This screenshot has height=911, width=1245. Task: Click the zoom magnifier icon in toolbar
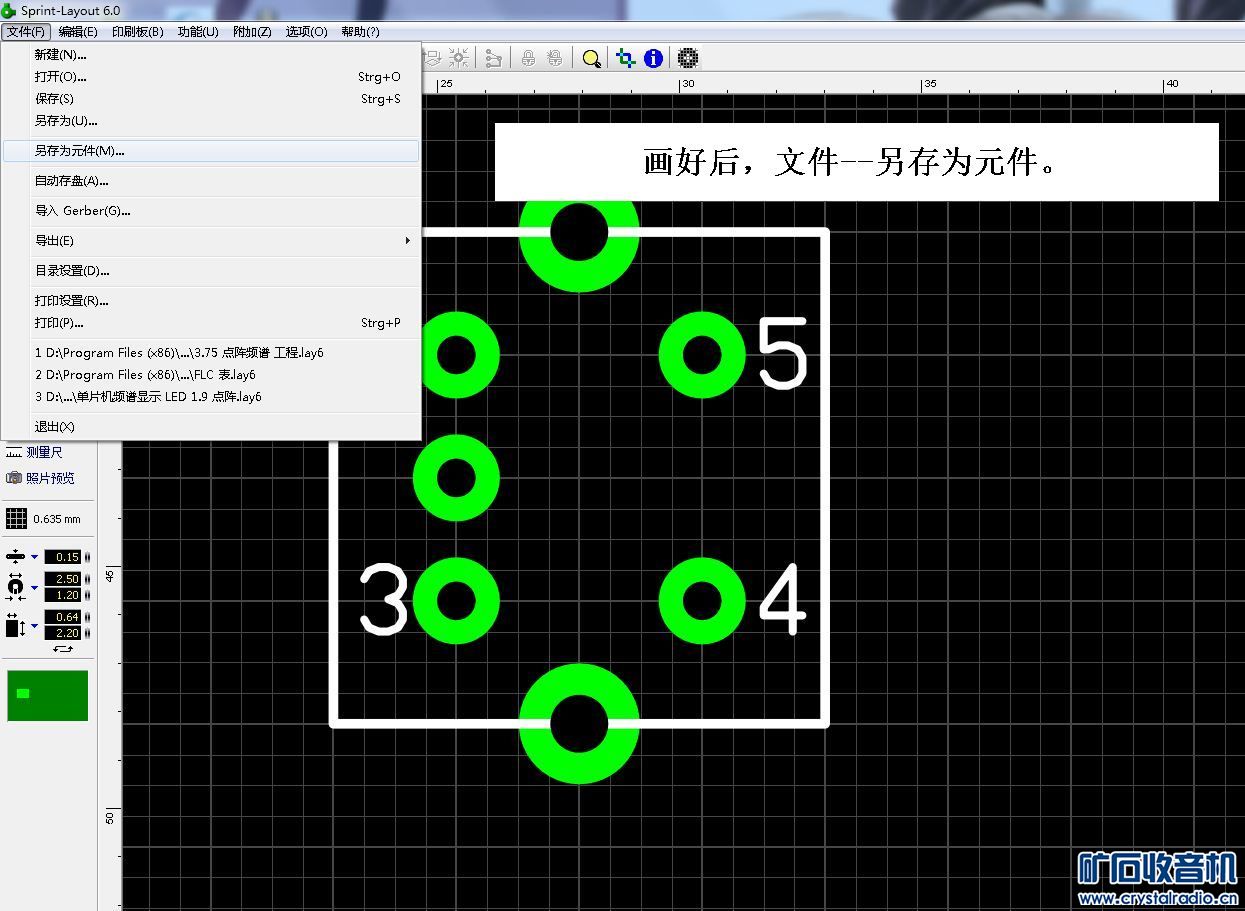coord(592,58)
